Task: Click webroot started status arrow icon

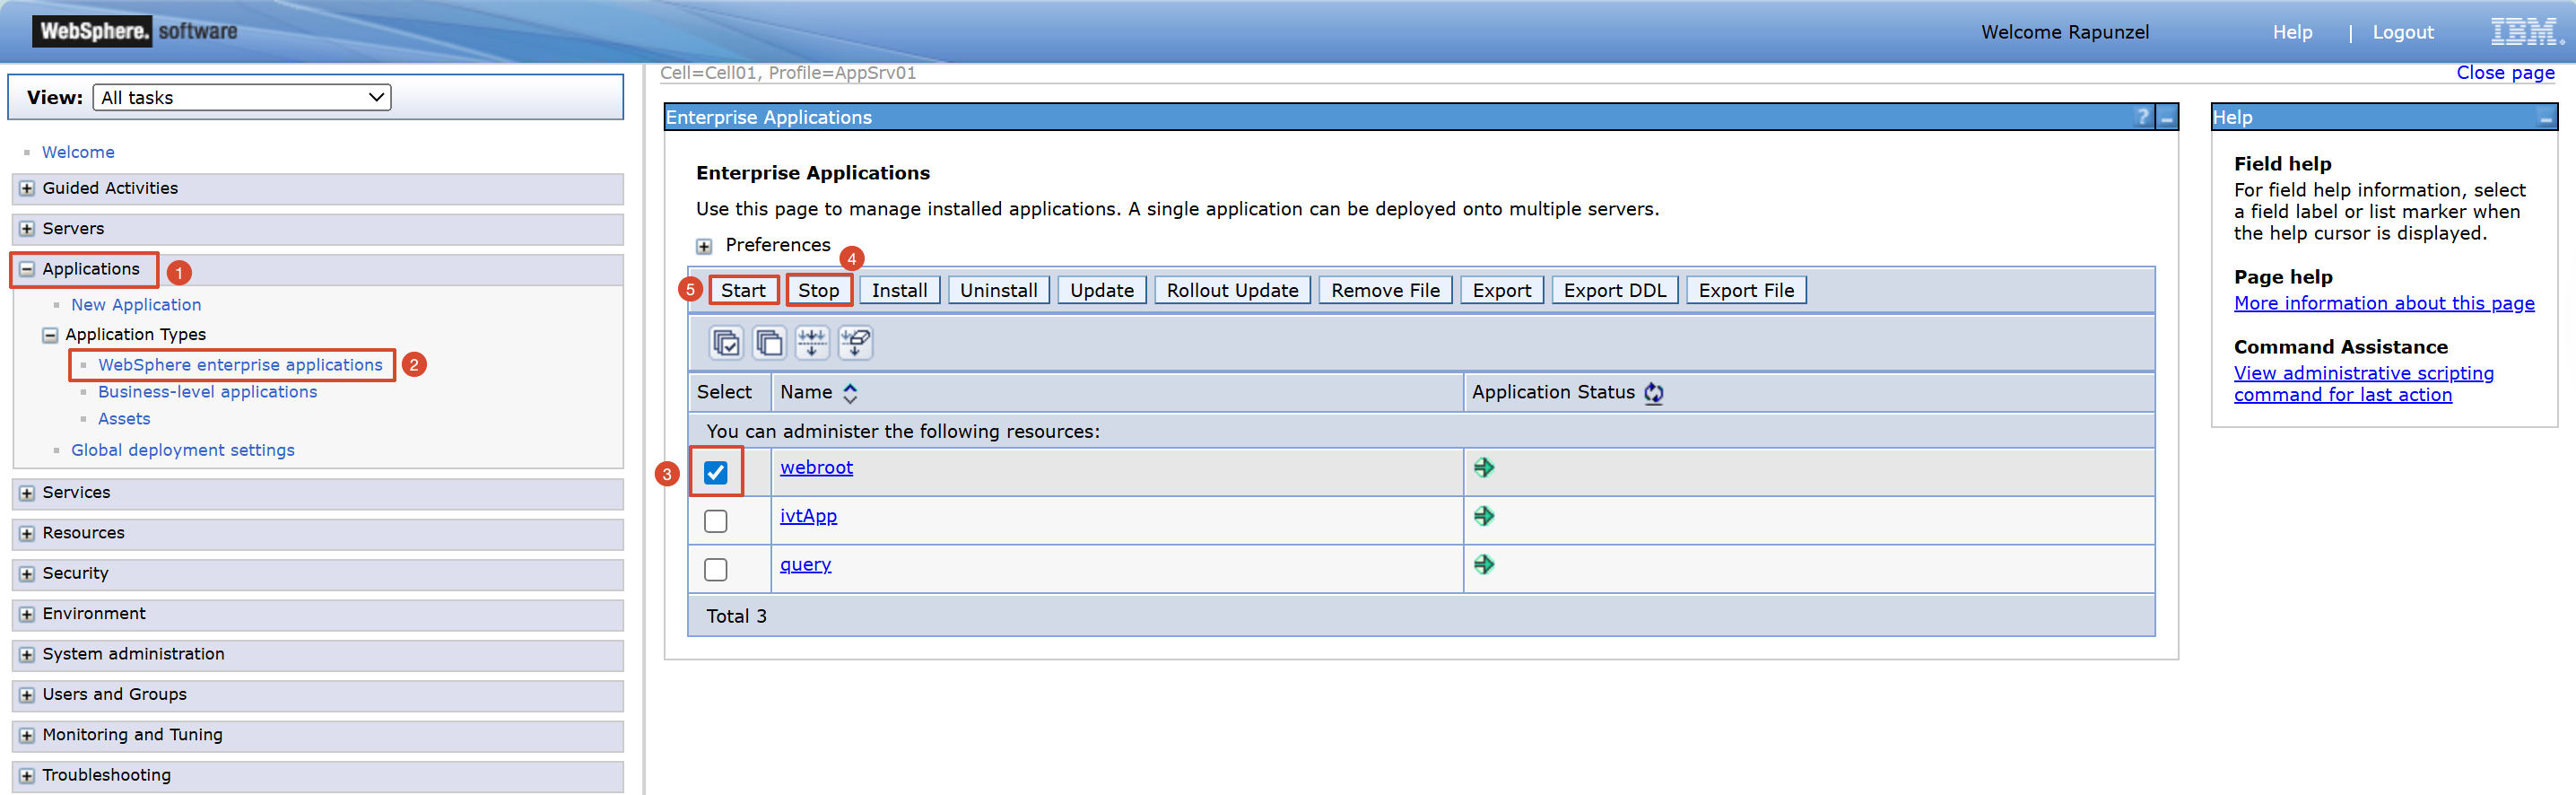Action: point(1484,467)
